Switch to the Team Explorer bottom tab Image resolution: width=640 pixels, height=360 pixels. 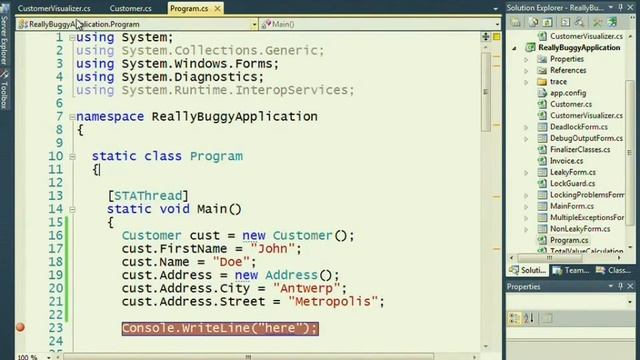571,270
